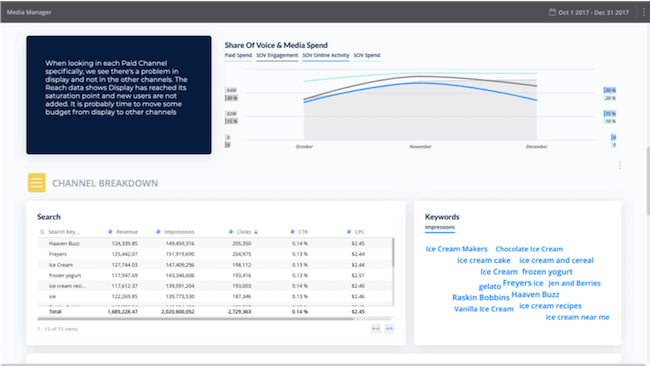Select the Impressions tab in Keywords
The width and height of the screenshot is (650, 366).
pyautogui.click(x=440, y=227)
